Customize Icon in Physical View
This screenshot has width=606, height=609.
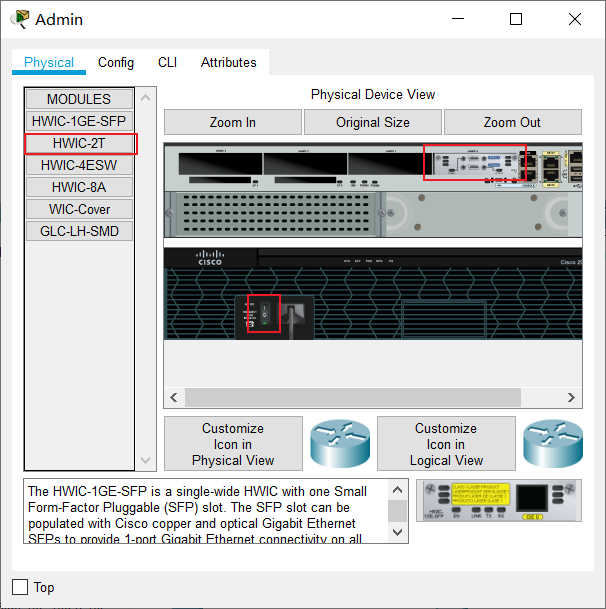(x=233, y=444)
